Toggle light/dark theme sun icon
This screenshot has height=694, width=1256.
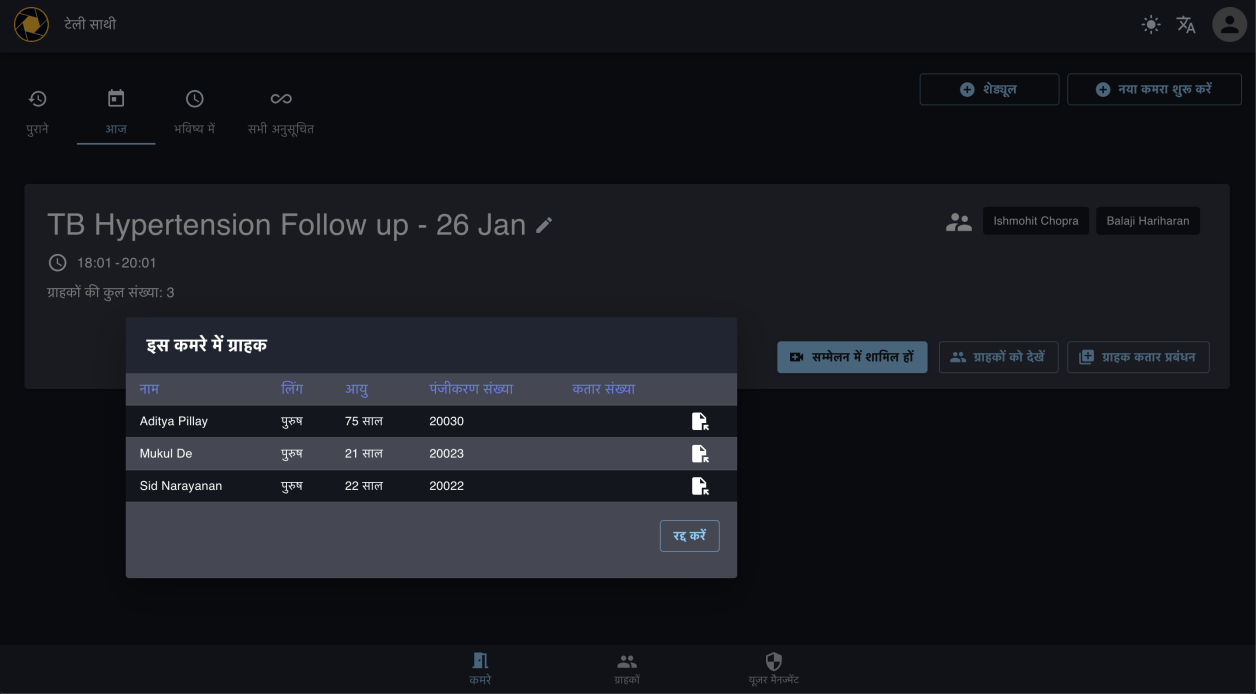tap(1151, 25)
